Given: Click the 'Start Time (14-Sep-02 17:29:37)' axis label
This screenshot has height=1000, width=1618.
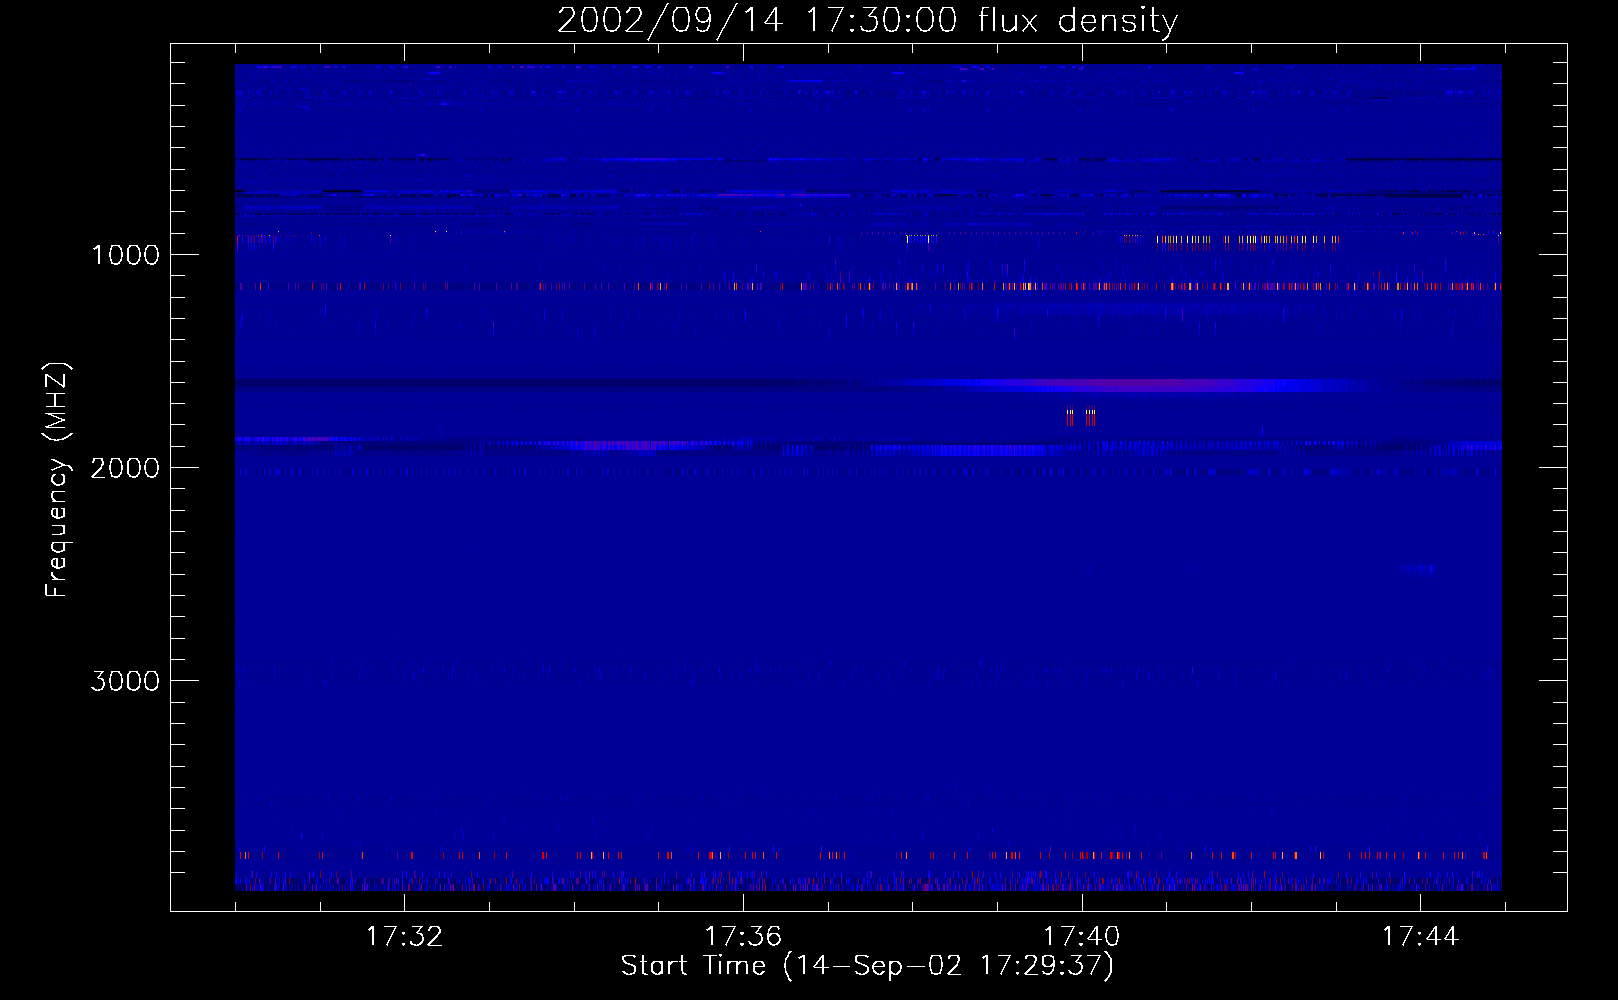Looking at the screenshot, I should tap(867, 966).
